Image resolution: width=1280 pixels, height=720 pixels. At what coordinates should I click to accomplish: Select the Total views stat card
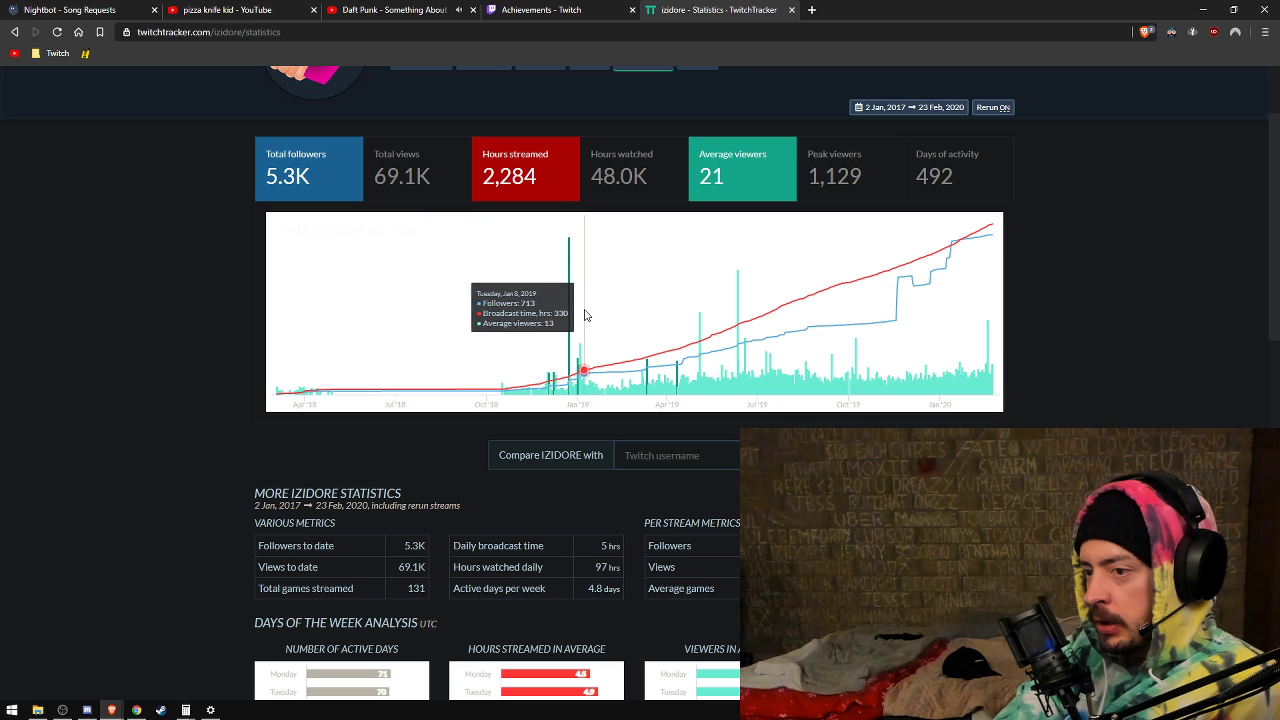coord(417,169)
